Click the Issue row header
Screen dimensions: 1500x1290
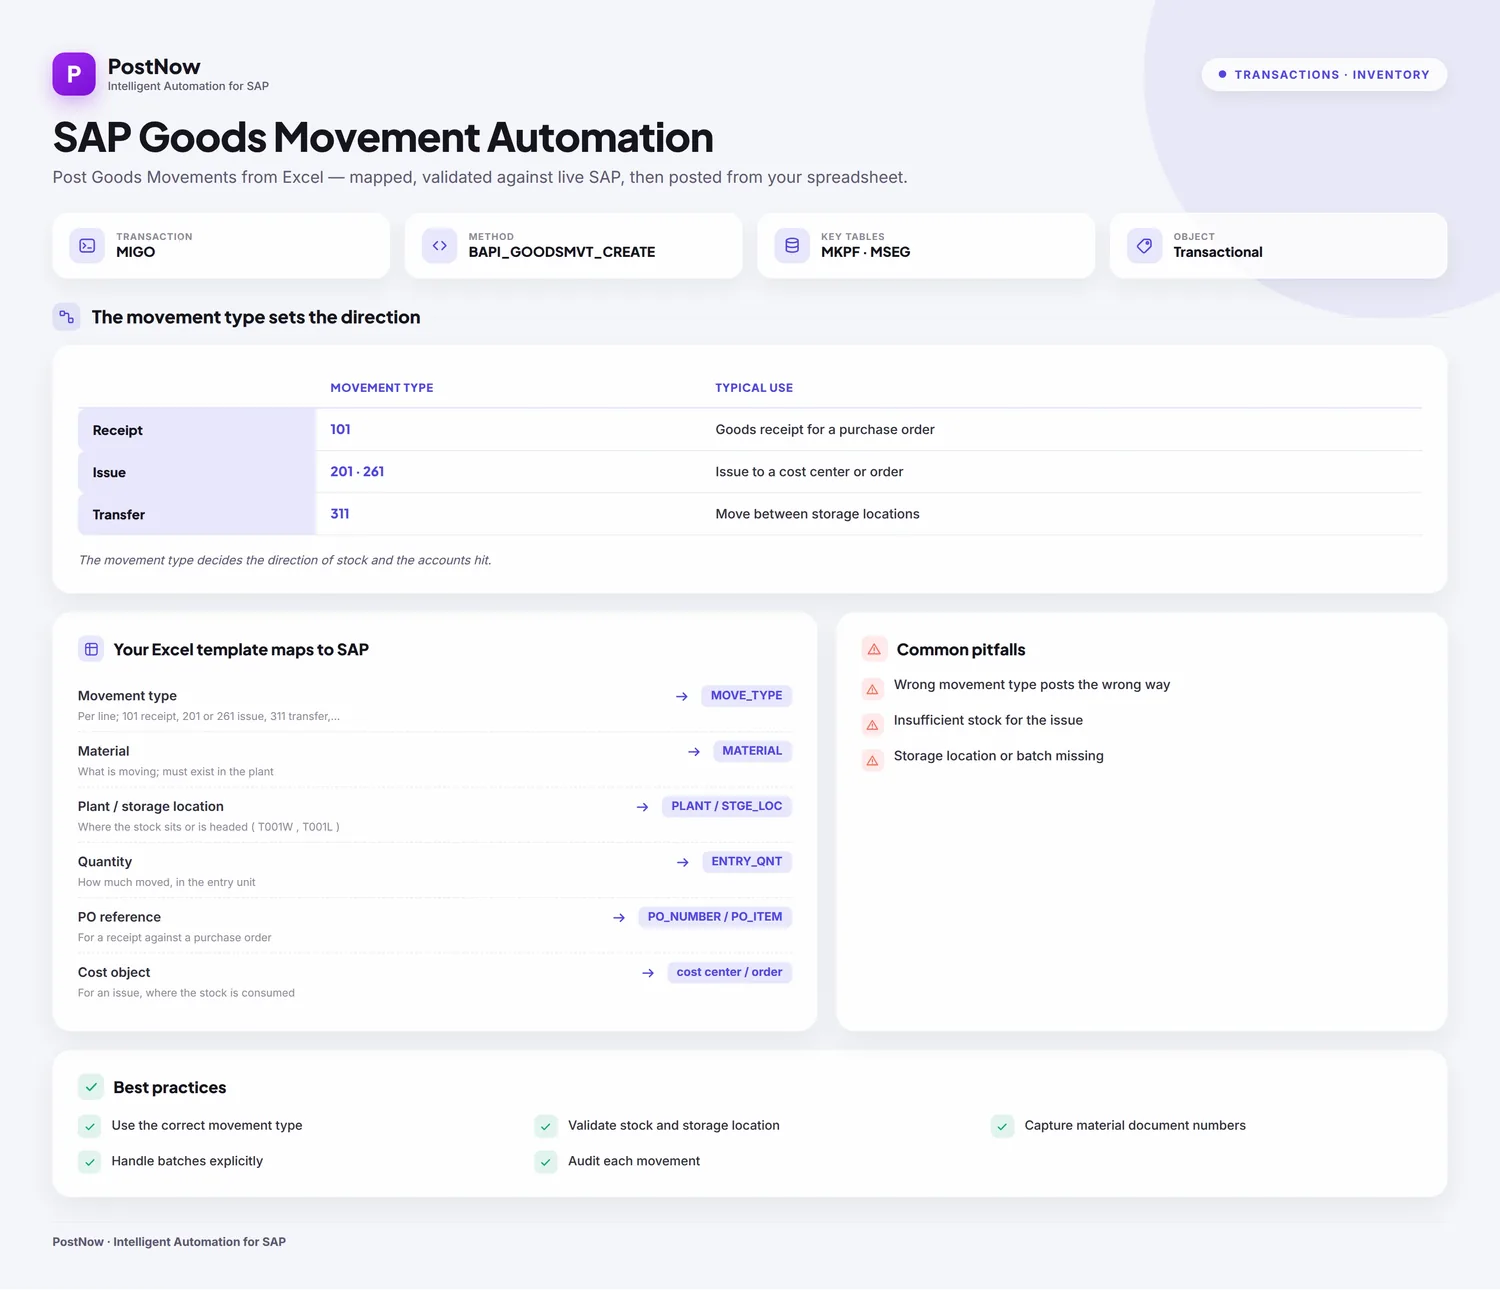point(197,472)
